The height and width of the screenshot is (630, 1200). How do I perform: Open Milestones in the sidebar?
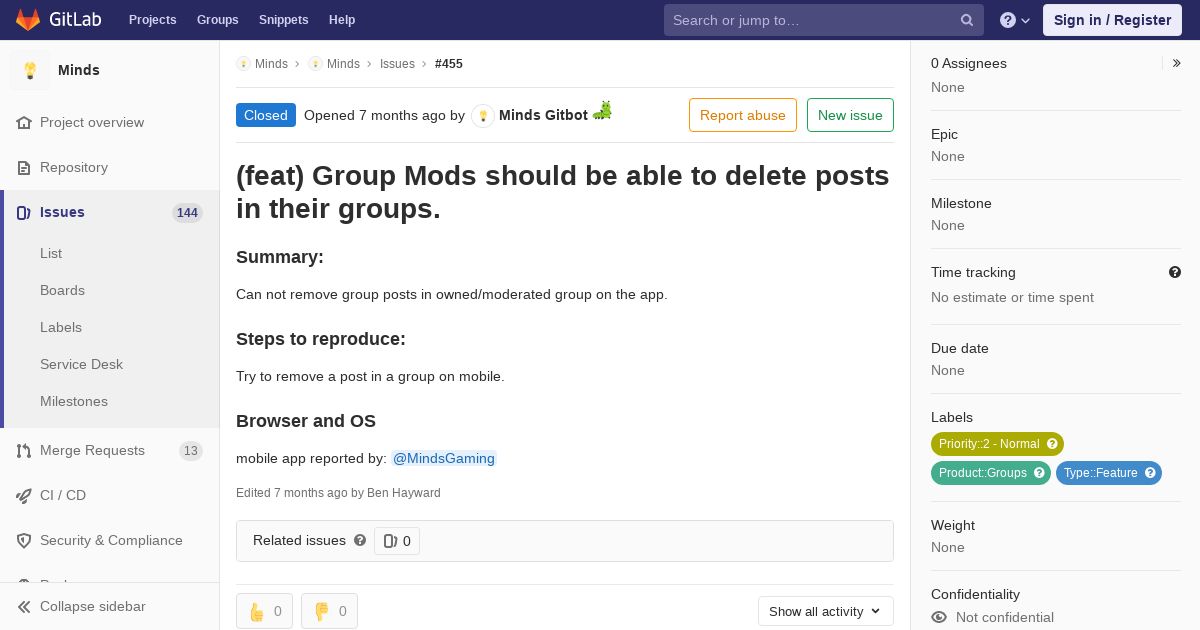(74, 402)
